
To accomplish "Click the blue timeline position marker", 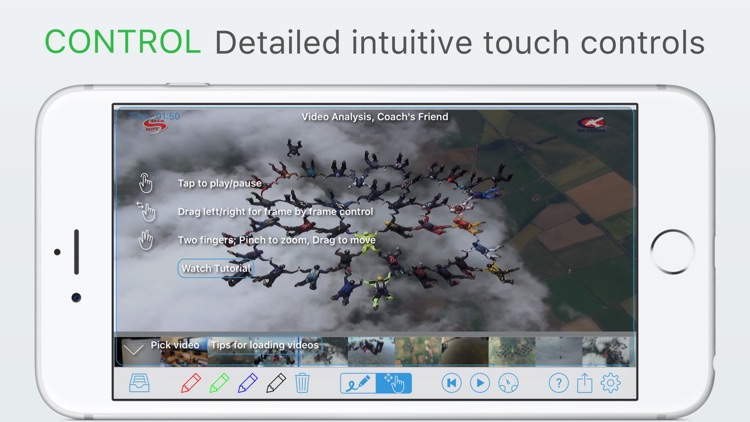I will click(299, 352).
